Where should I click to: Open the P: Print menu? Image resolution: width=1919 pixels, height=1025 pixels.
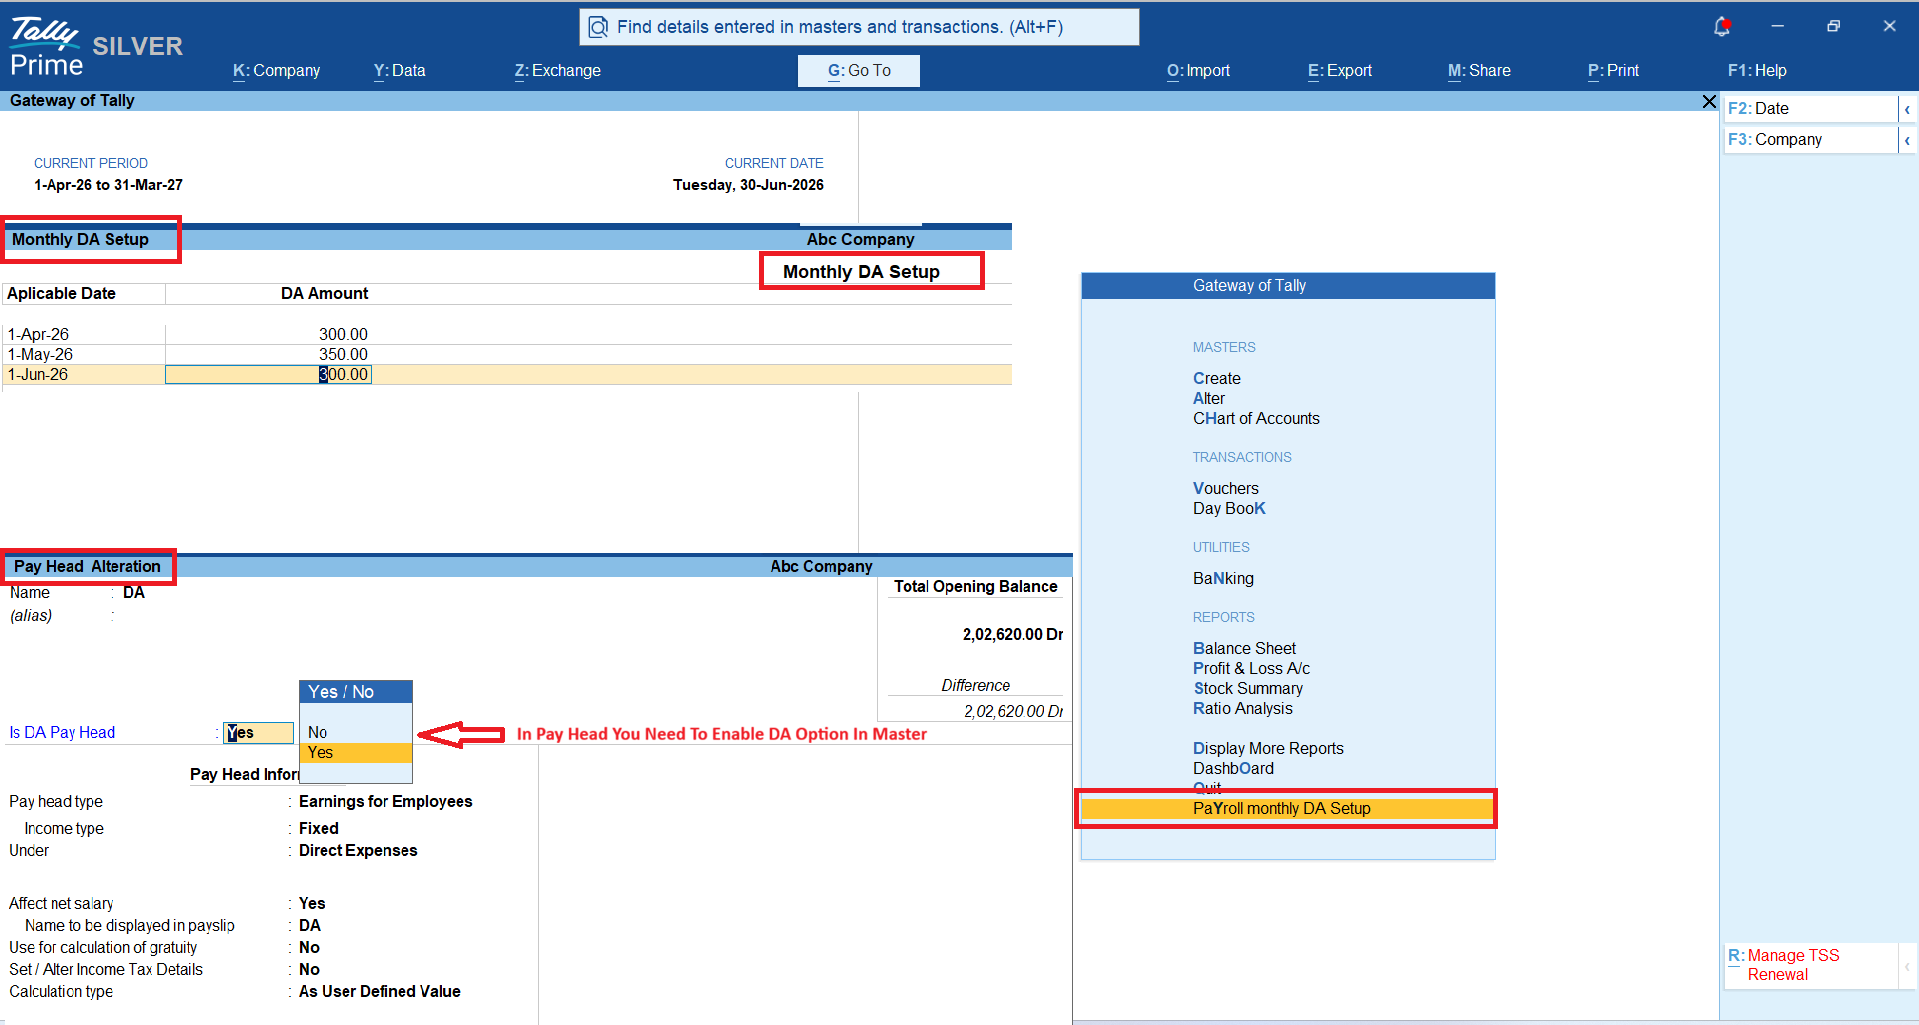[x=1613, y=71]
